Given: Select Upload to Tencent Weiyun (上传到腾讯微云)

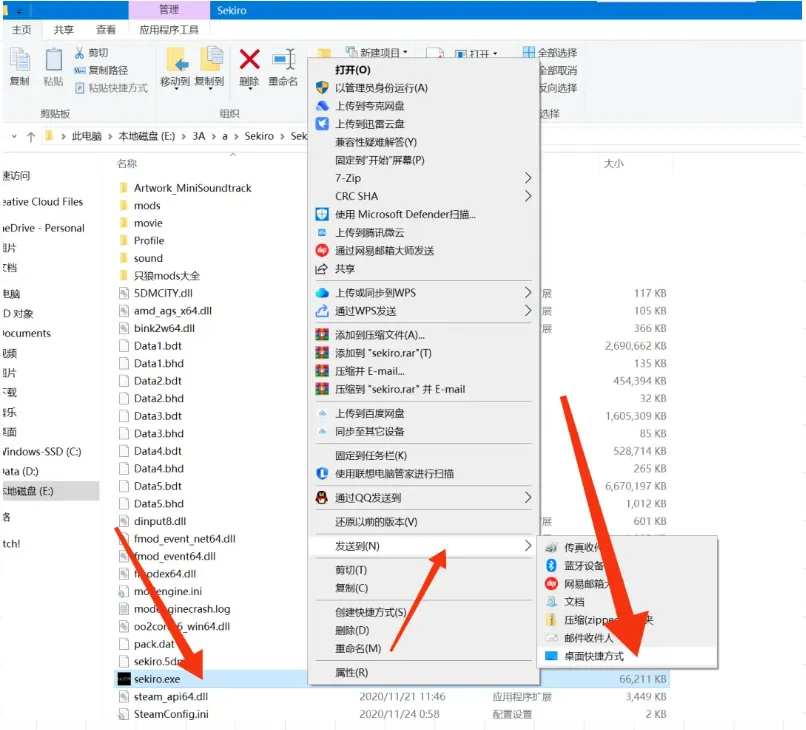Looking at the screenshot, I should (x=424, y=232).
